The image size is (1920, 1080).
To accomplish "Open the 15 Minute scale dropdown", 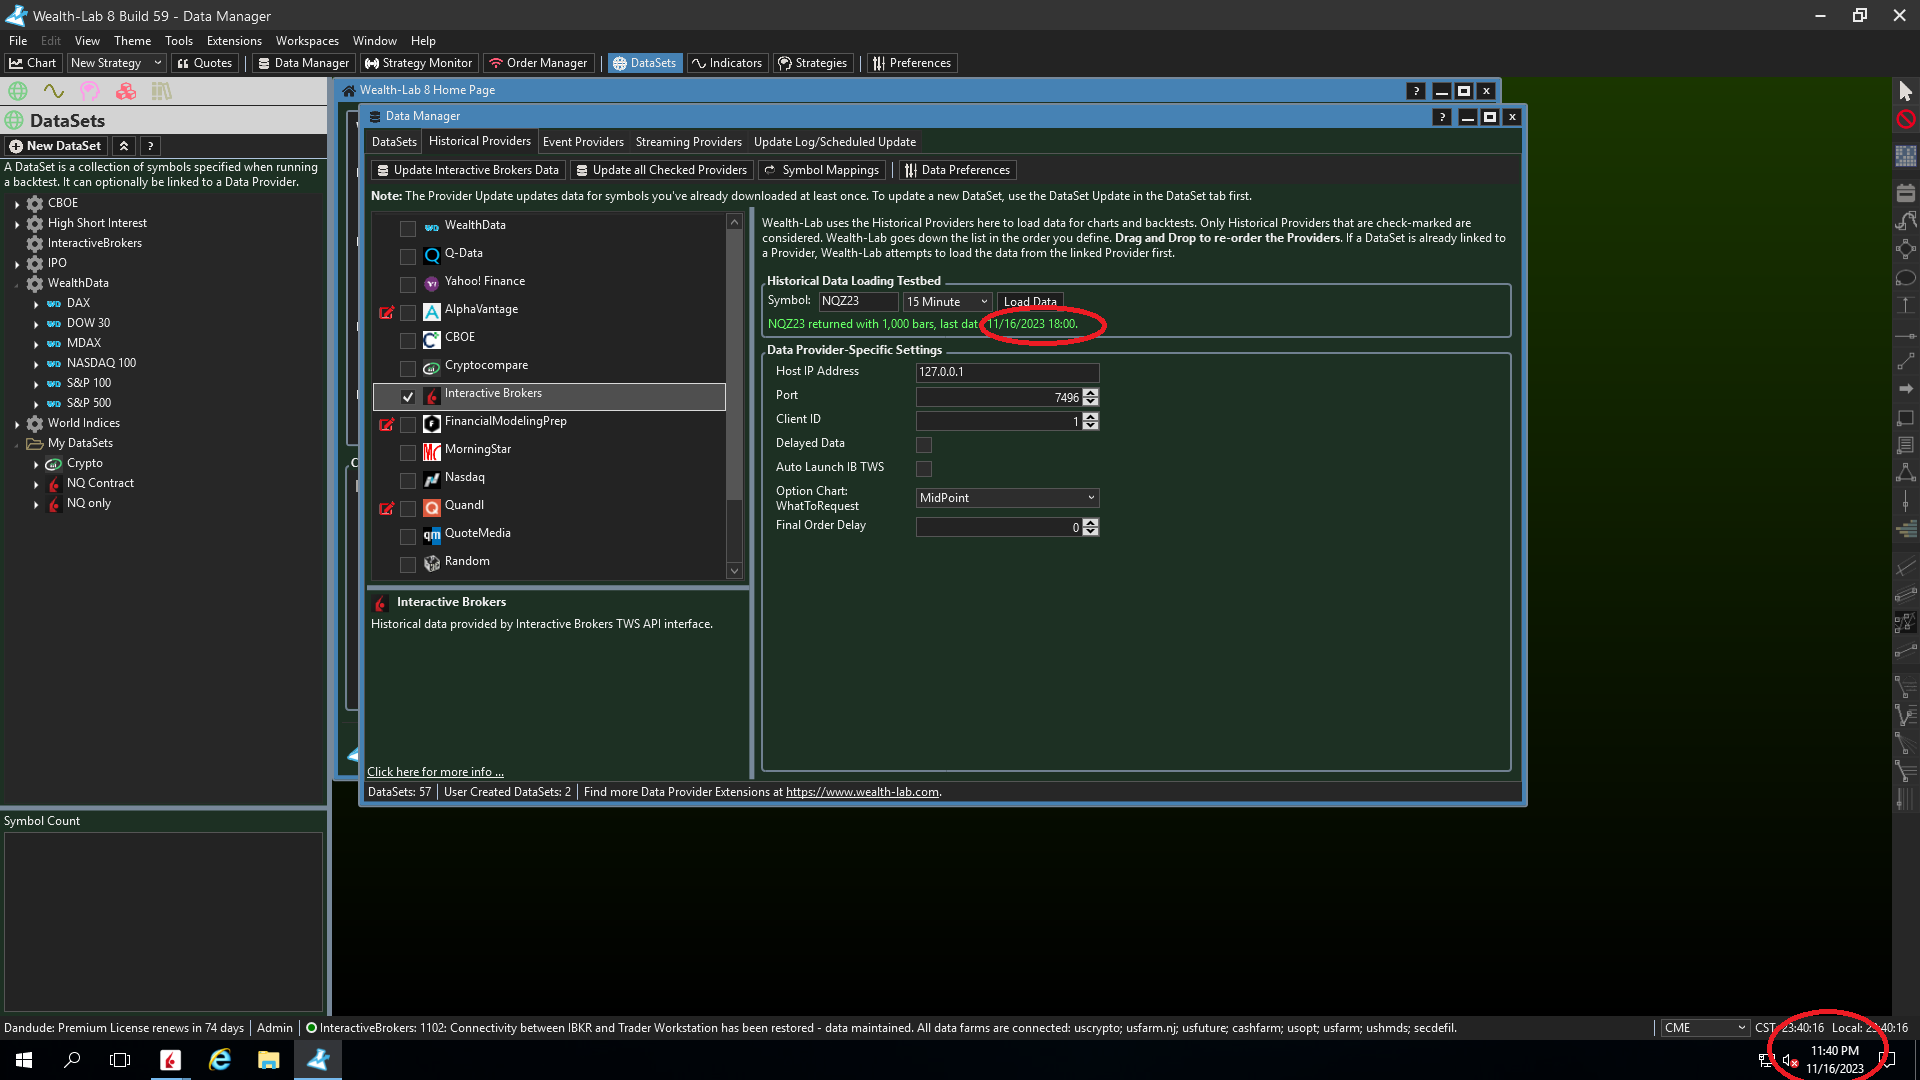I will point(947,301).
